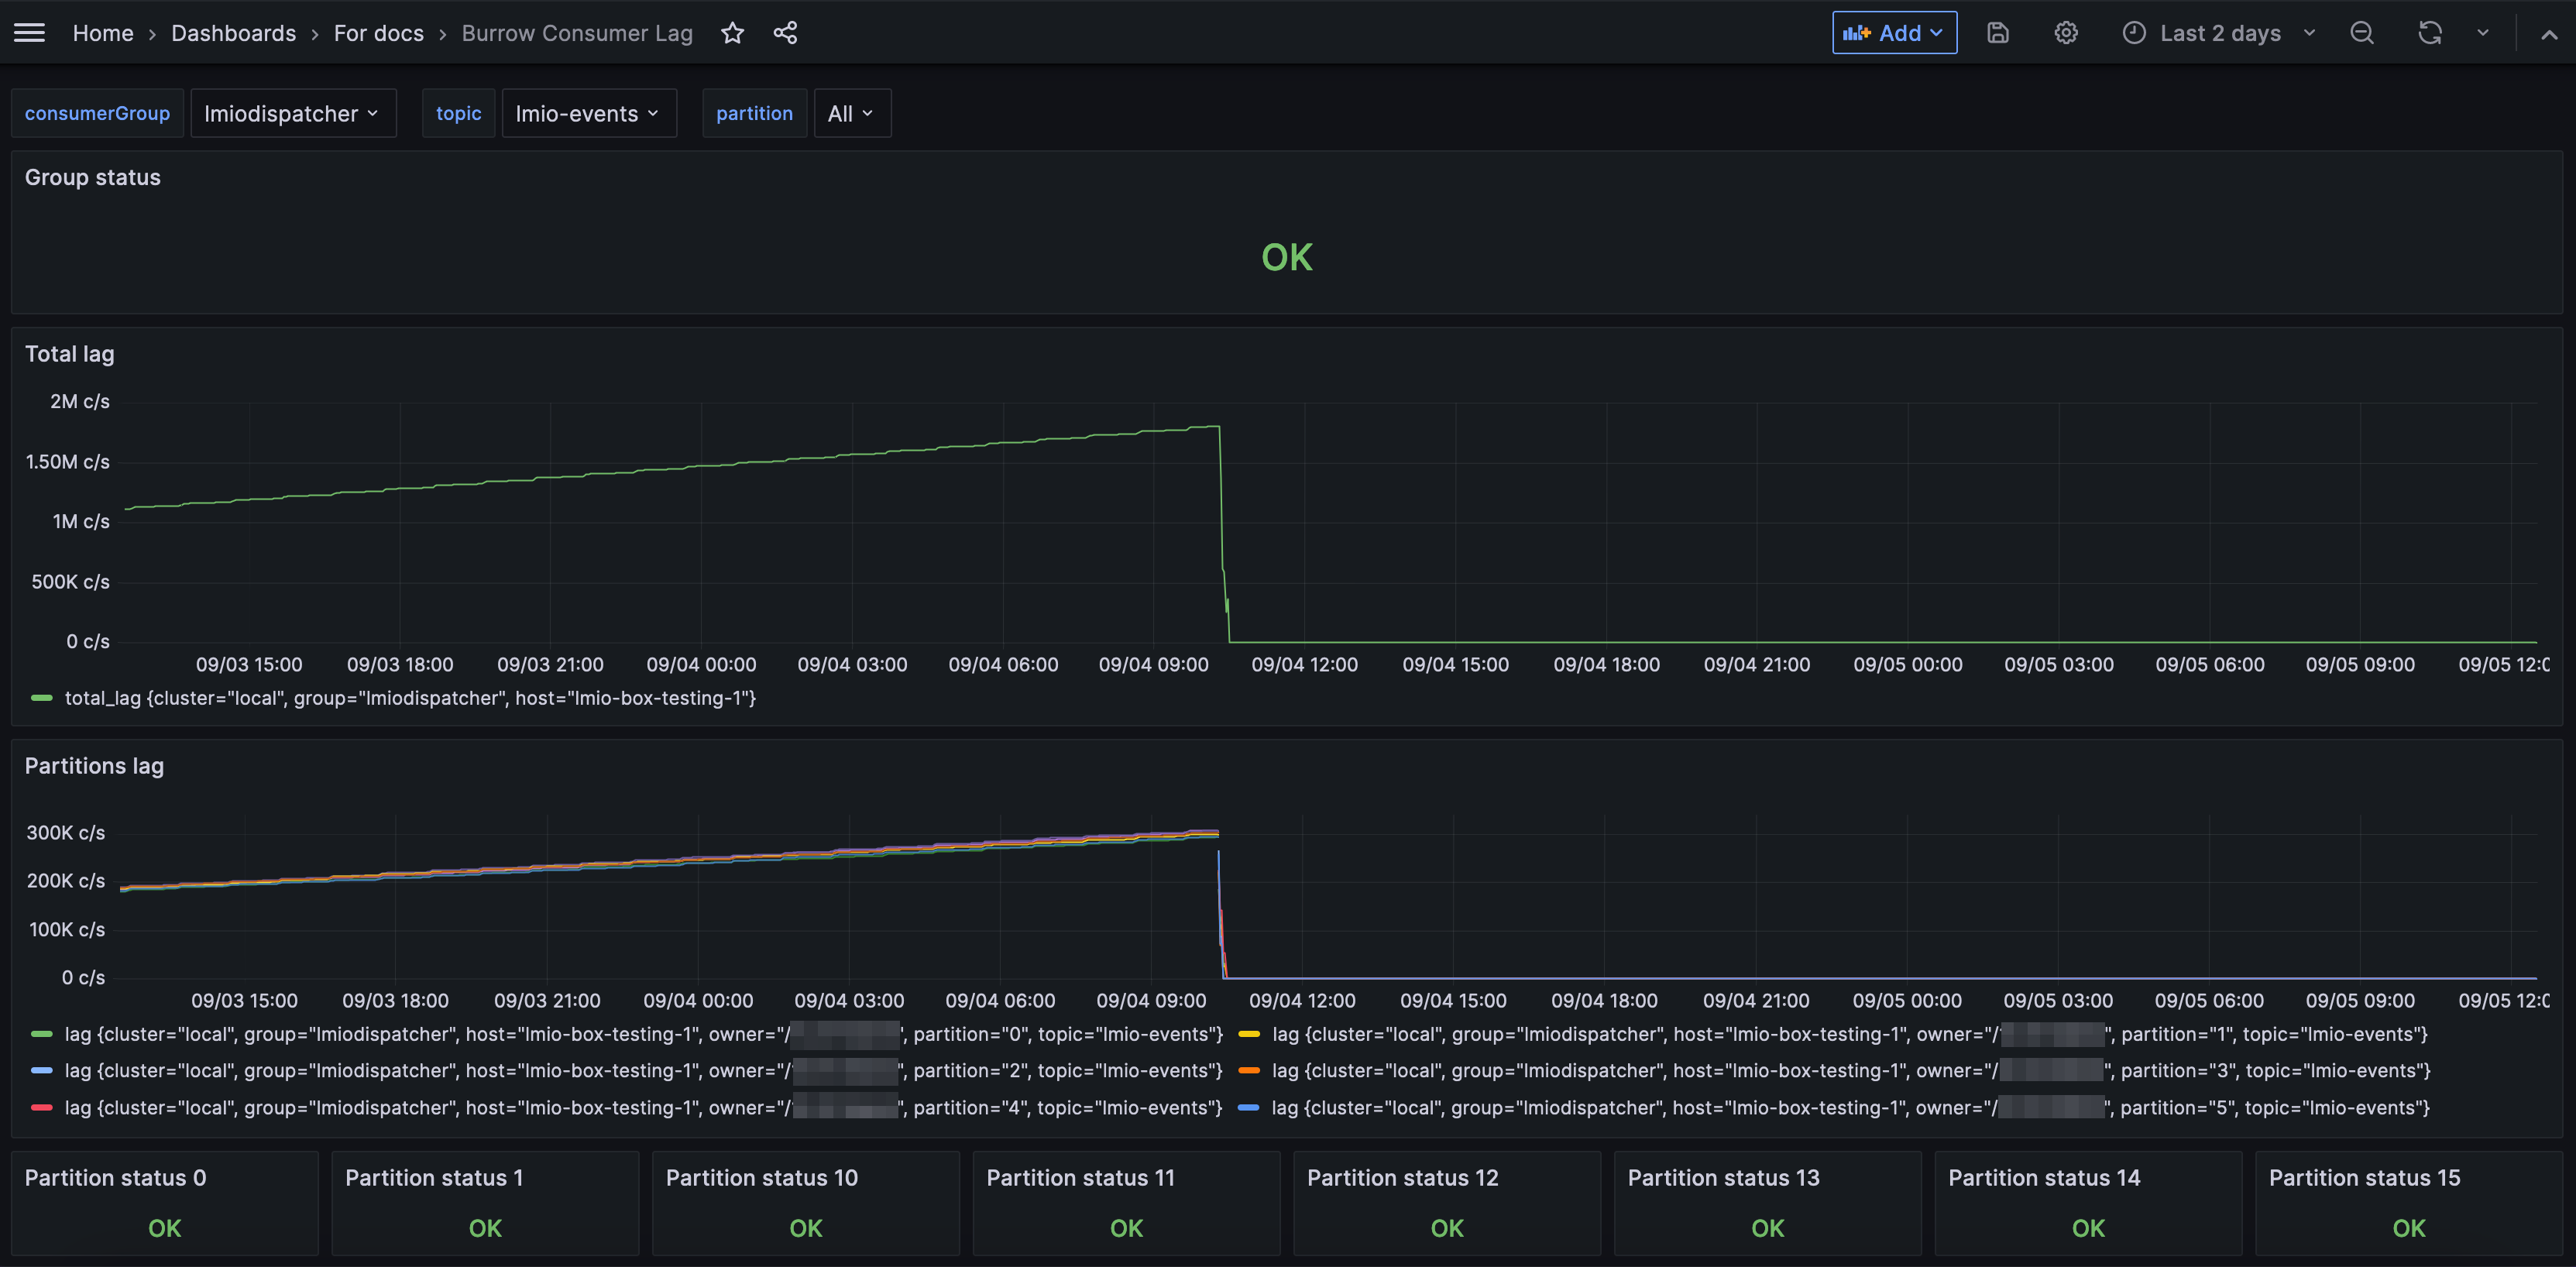This screenshot has width=2576, height=1267.
Task: Toggle the total_lag legend series
Action: pyautogui.click(x=410, y=698)
